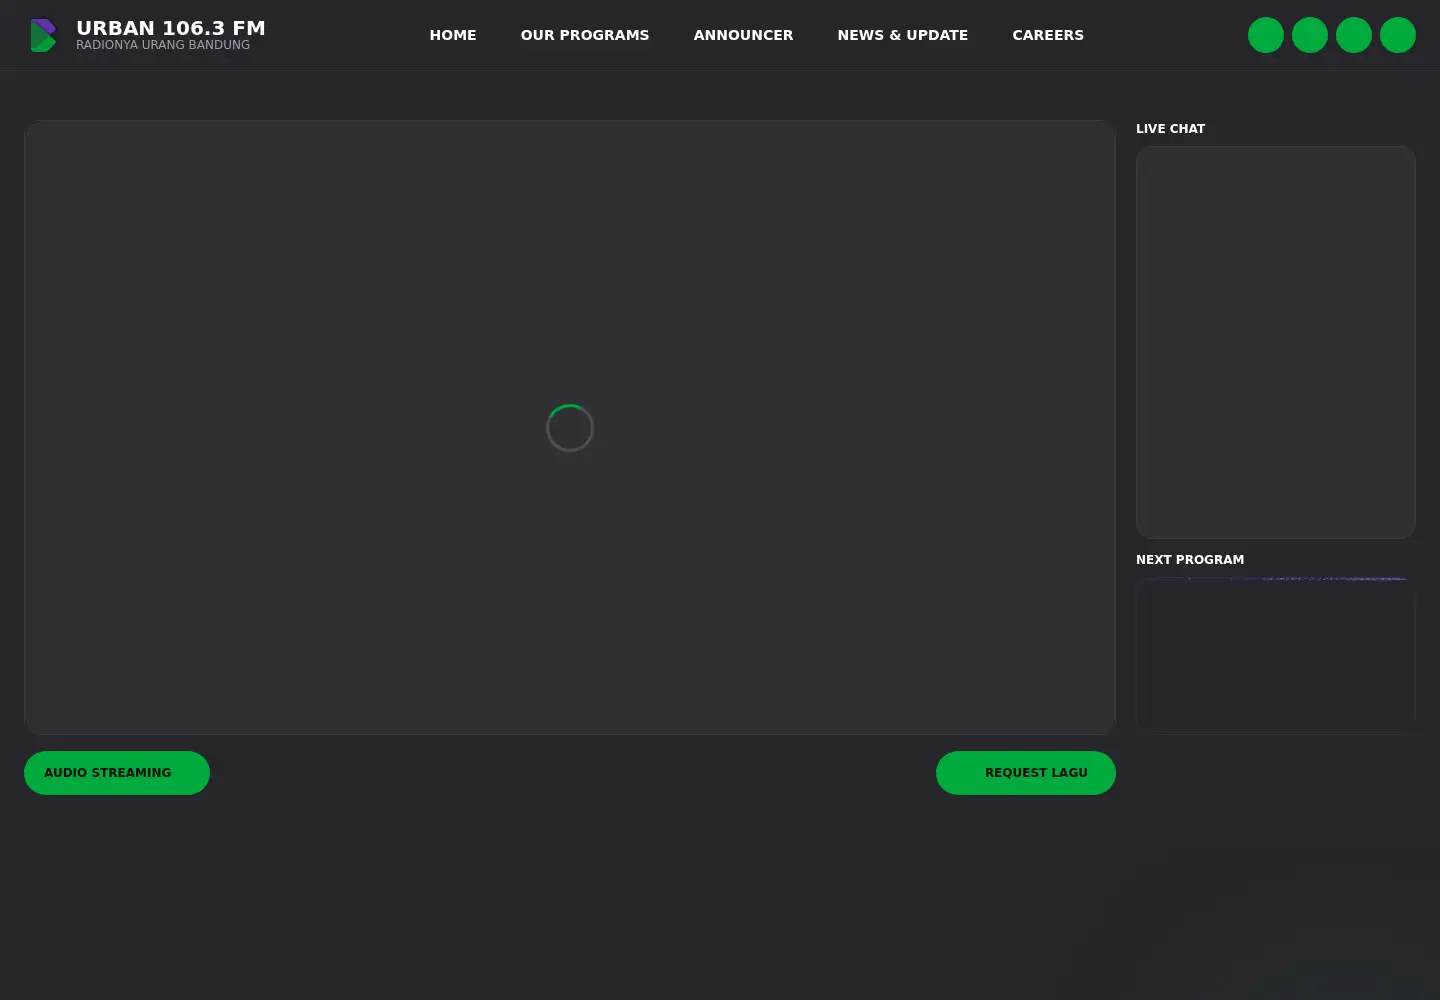The image size is (1440, 1000).
Task: Click the "RADIONYA URANG BANDUNG" tagline
Action: pos(163,45)
